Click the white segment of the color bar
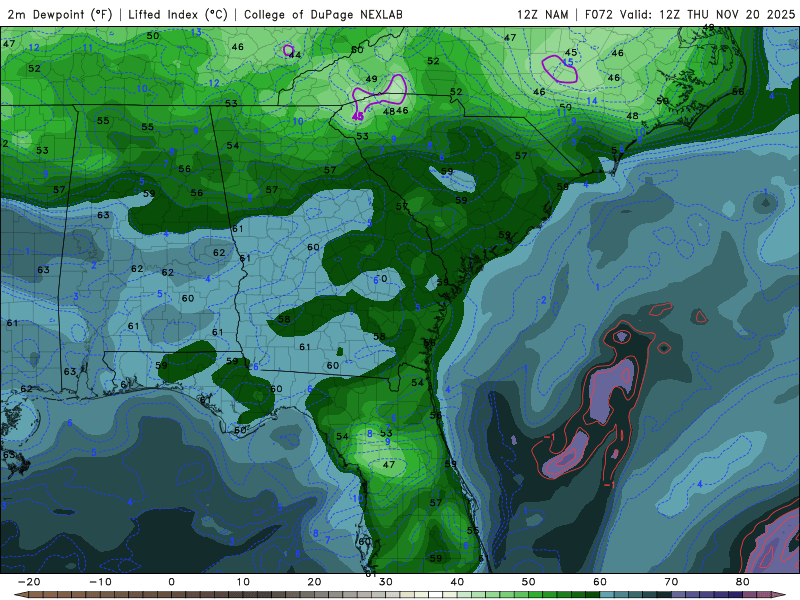800x600 pixels. (436, 595)
